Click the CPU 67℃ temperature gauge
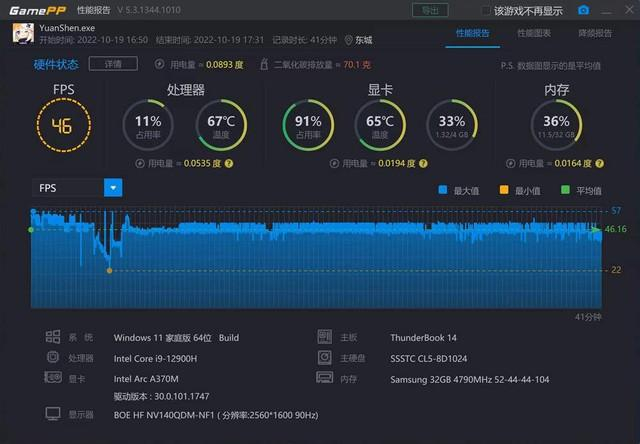Screen dimensions: 640x444 coord(221,125)
